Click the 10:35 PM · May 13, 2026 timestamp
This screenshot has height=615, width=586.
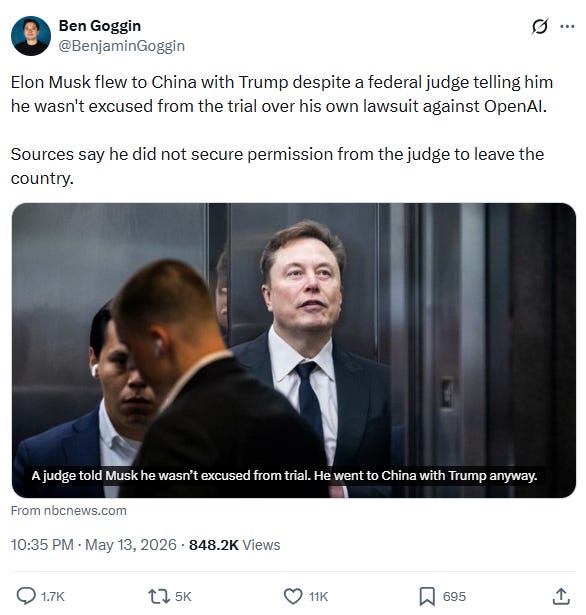tap(94, 545)
